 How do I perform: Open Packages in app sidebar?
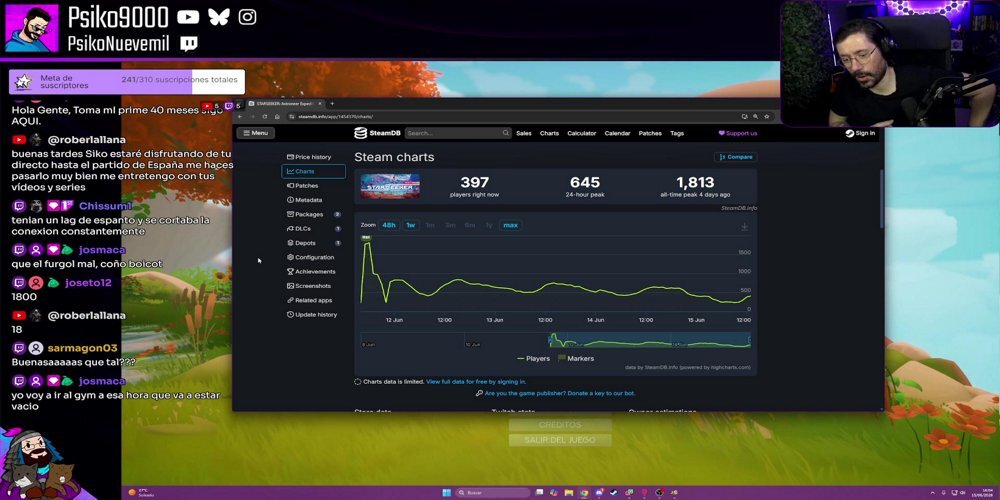click(x=312, y=214)
